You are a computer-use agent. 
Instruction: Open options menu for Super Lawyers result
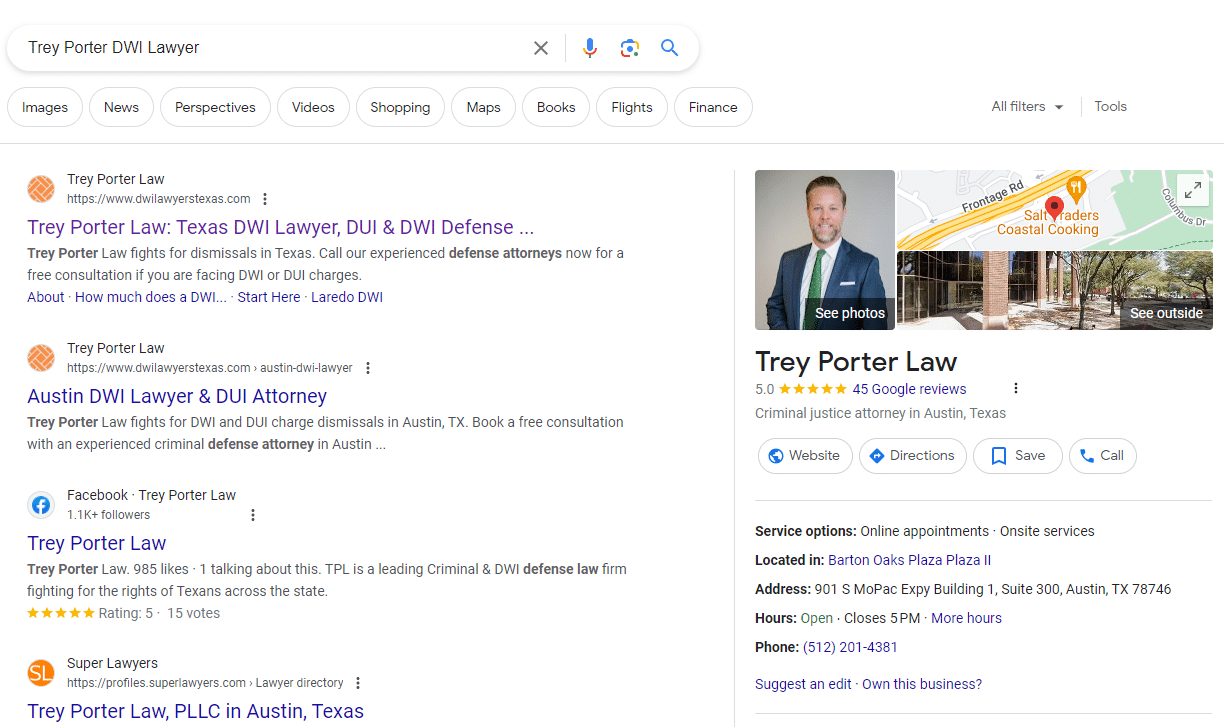click(358, 683)
